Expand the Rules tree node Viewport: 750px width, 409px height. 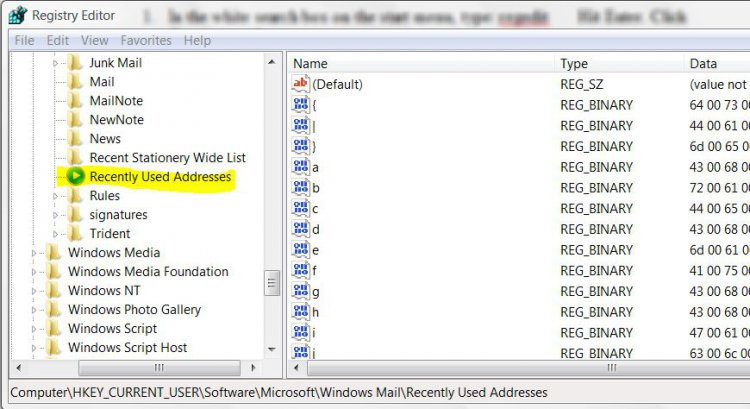tap(55, 196)
